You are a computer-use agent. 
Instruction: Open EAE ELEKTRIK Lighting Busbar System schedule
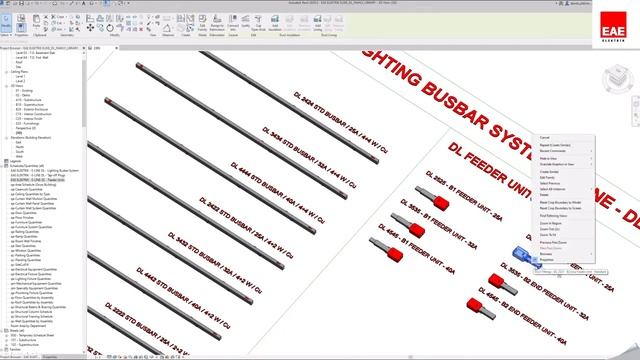[44, 171]
